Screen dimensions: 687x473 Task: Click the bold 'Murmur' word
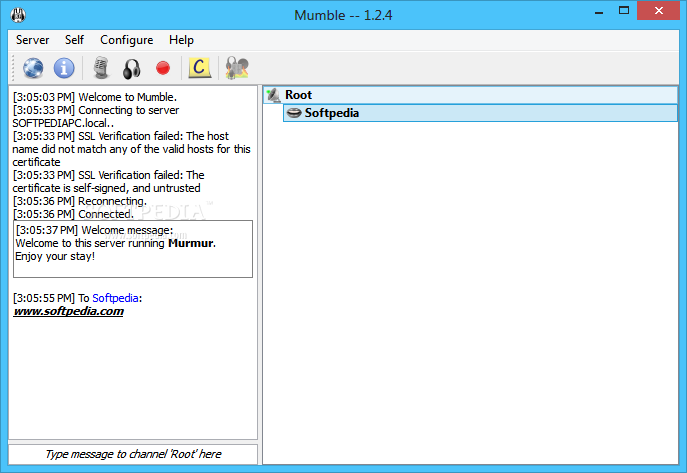coord(191,243)
